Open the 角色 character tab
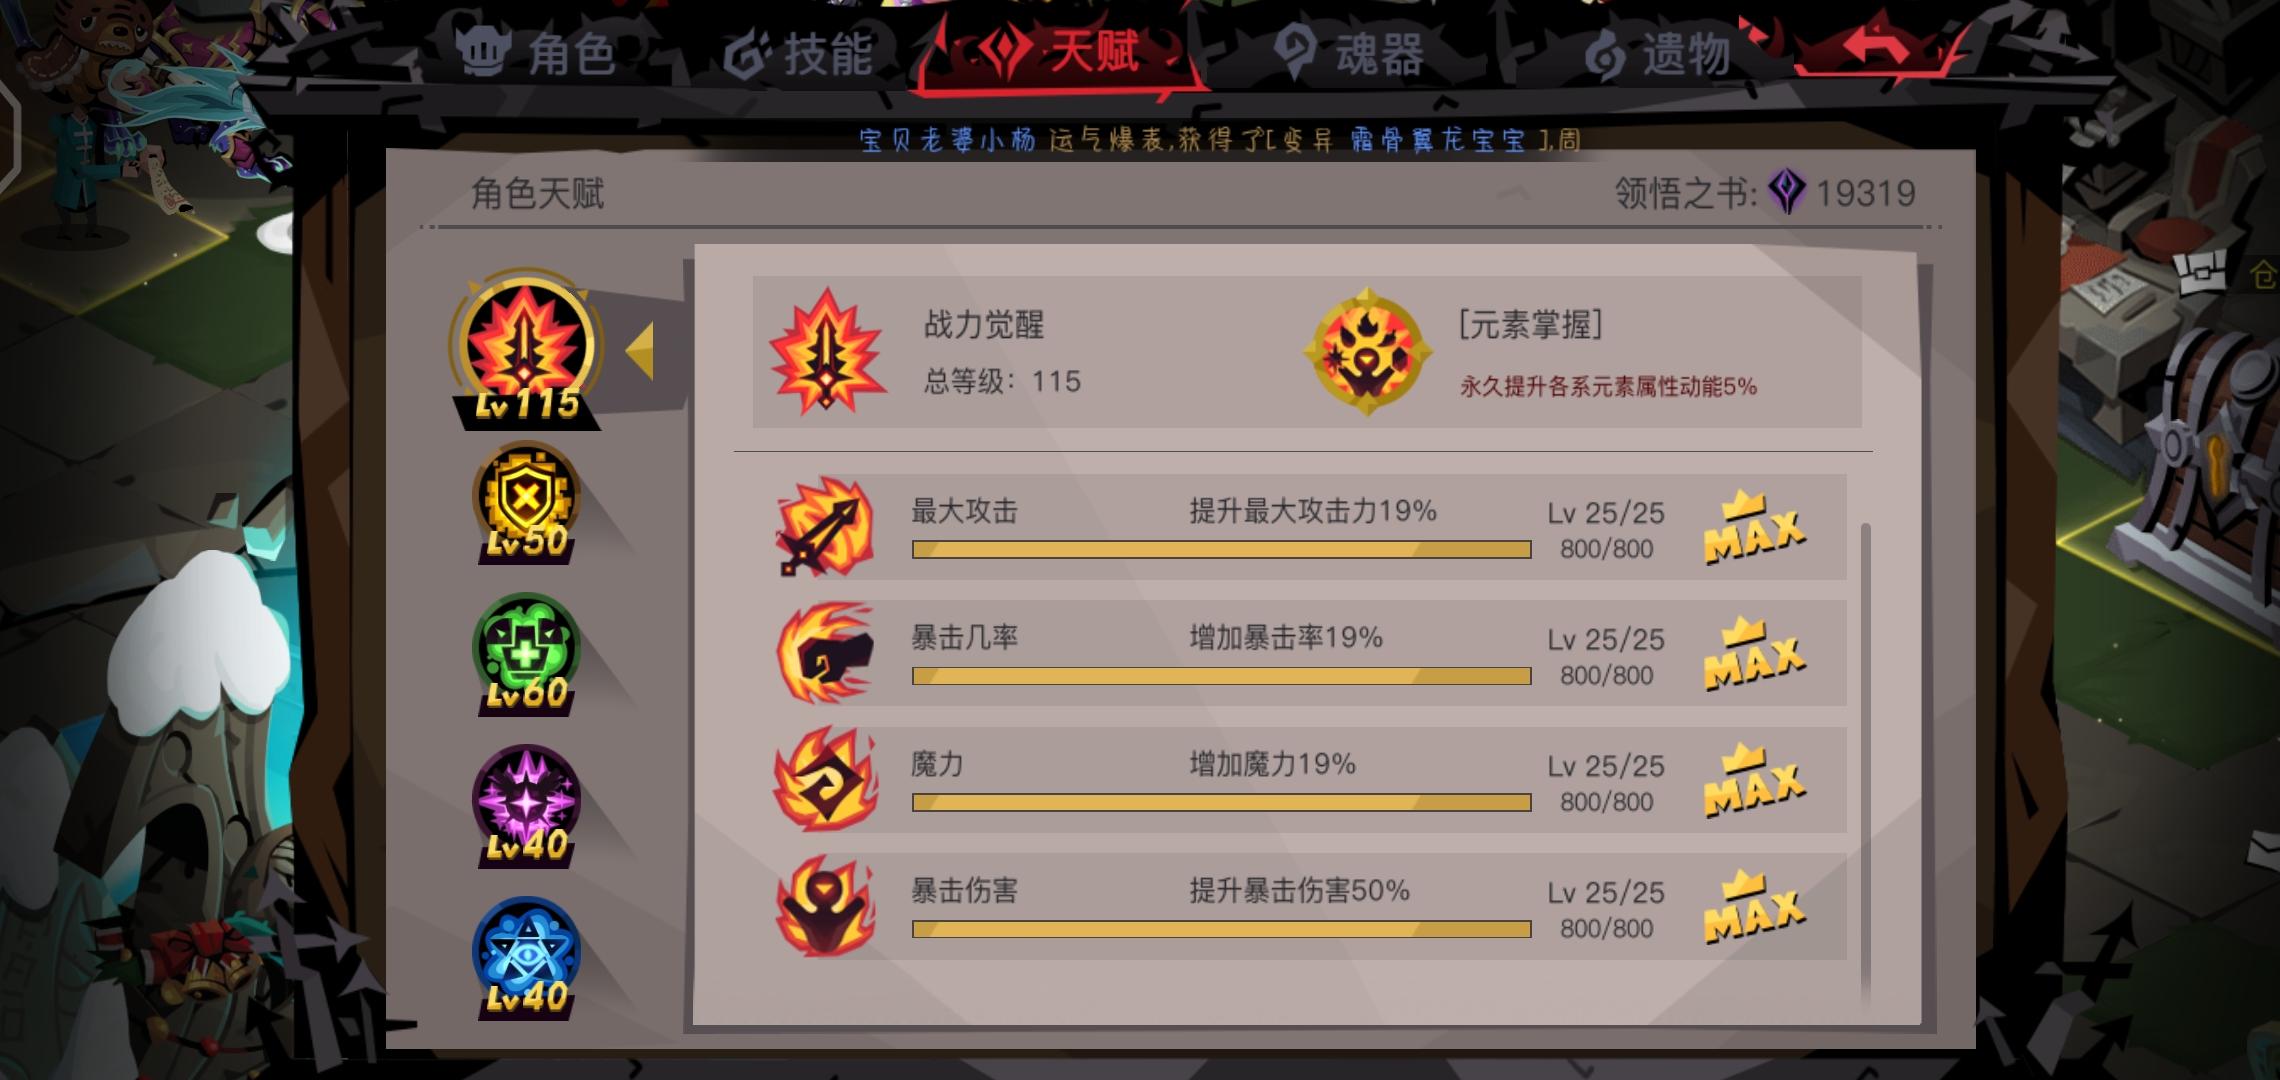Screen dimensions: 2280x1080 tap(536, 51)
